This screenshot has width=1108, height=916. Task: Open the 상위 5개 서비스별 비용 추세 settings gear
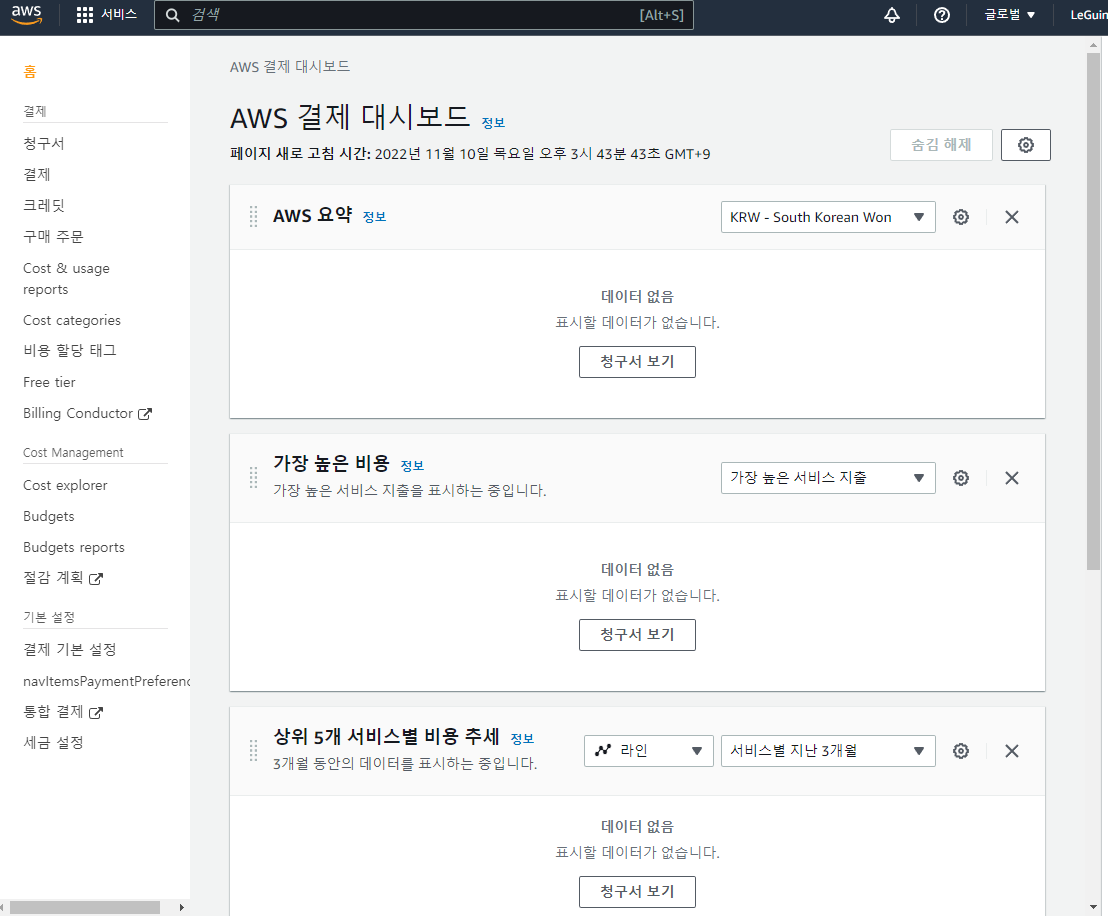click(960, 751)
